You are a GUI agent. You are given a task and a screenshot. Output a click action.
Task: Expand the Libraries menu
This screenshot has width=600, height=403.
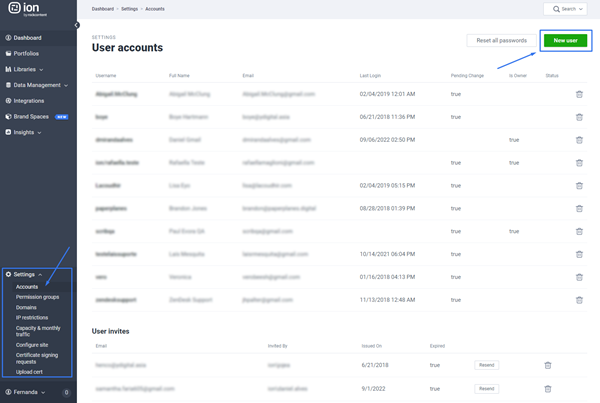tap(28, 70)
